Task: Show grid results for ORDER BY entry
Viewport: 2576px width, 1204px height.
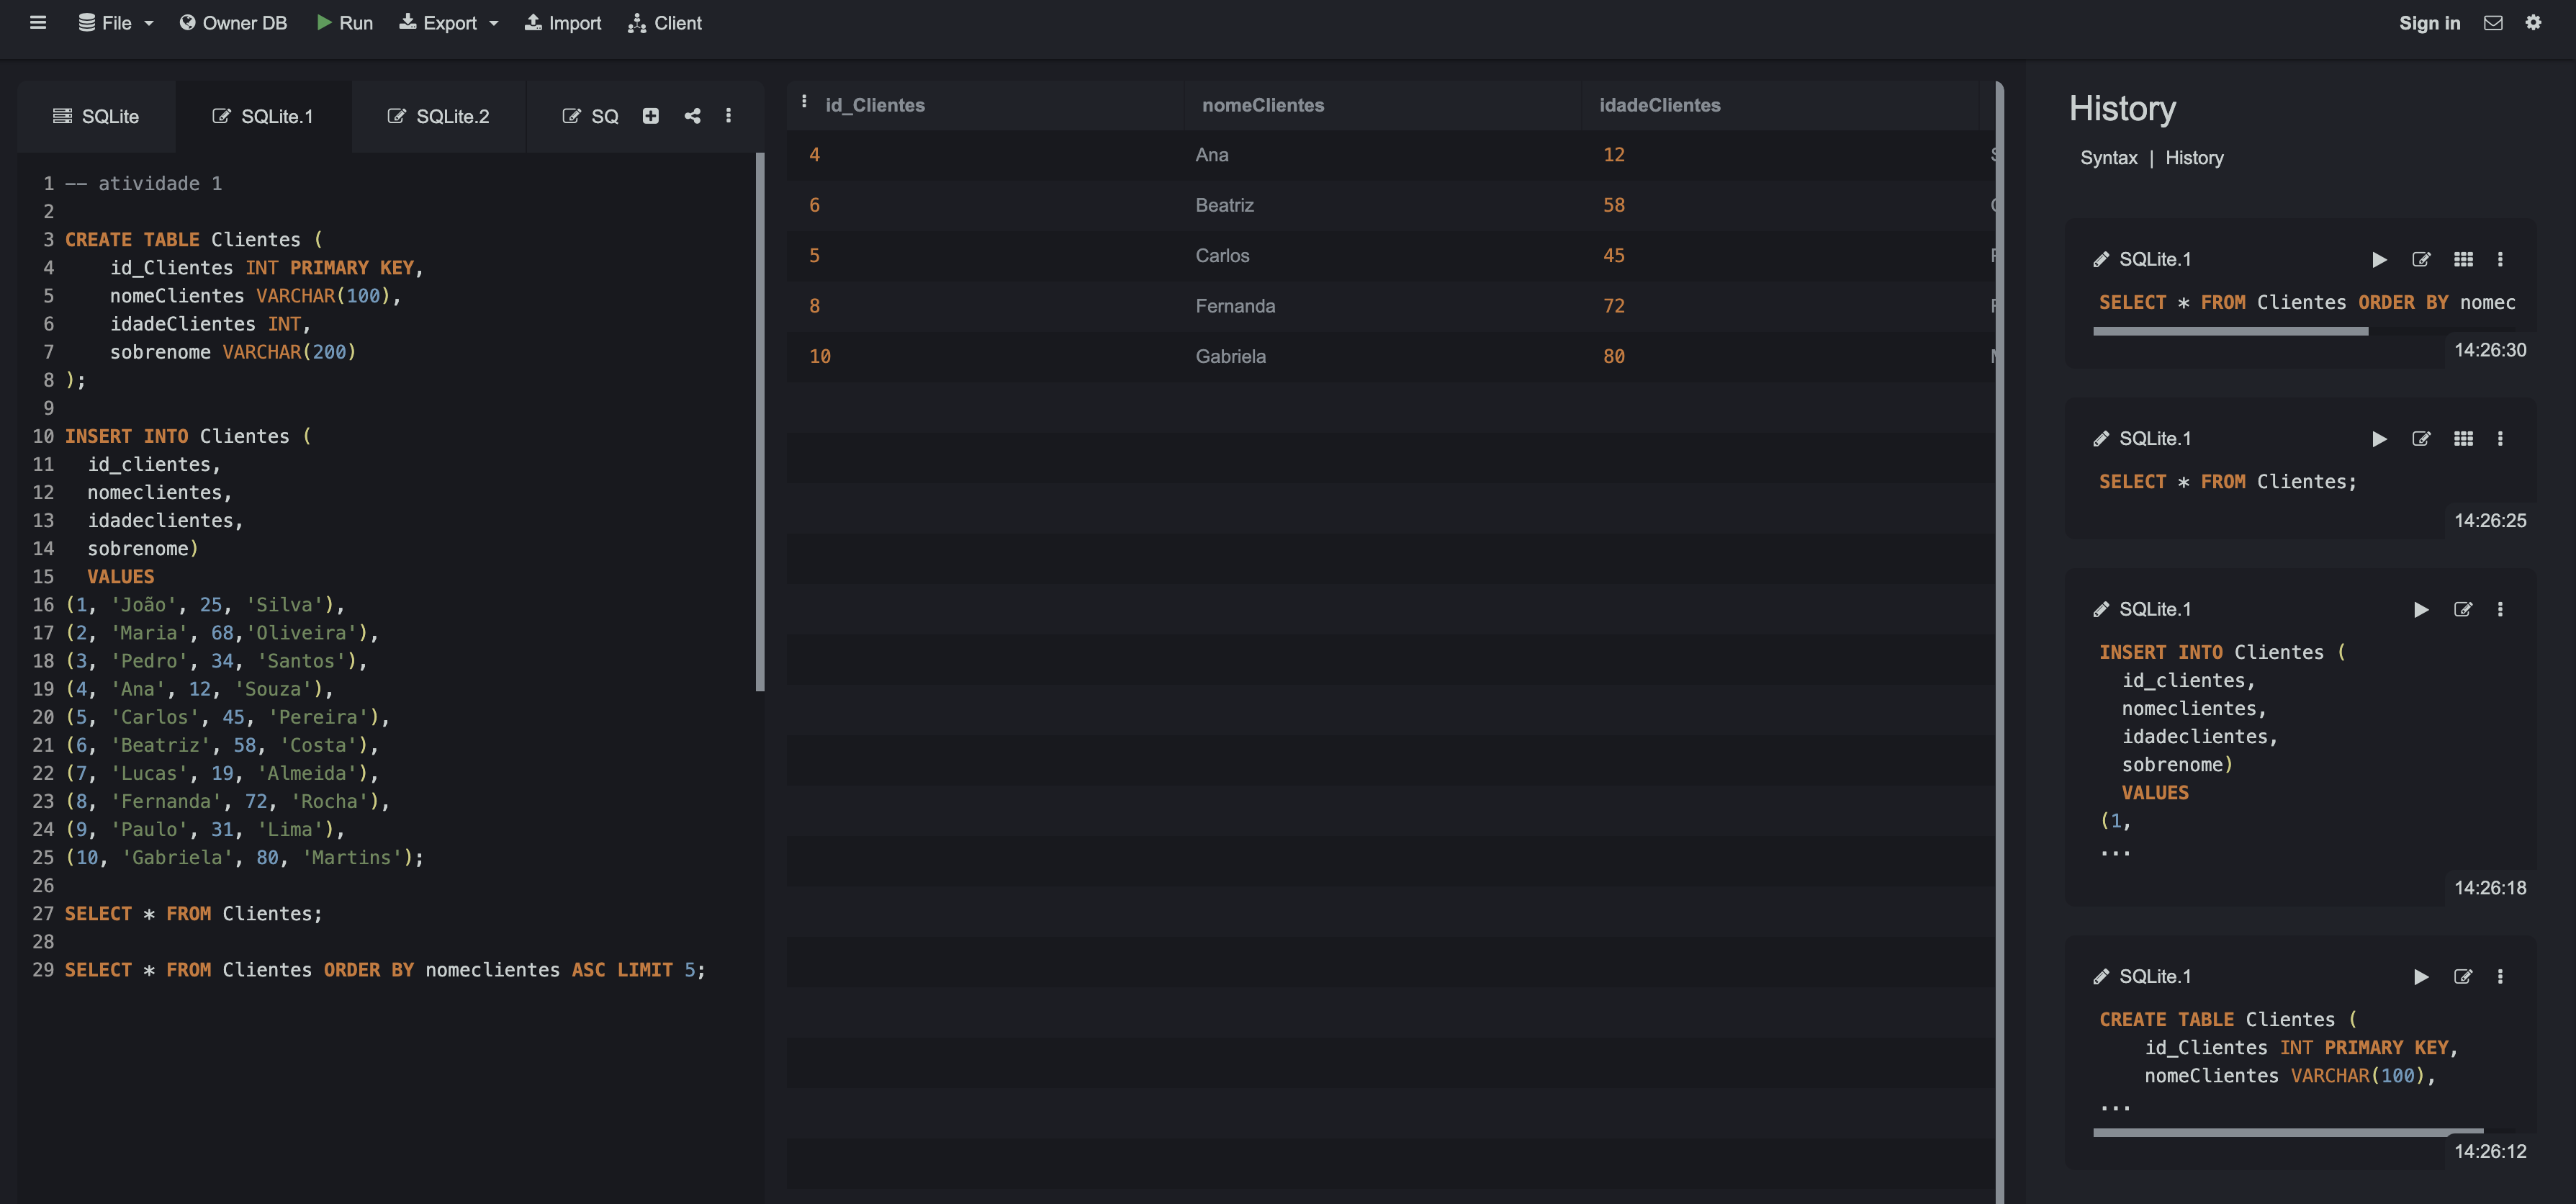Action: click(2463, 260)
